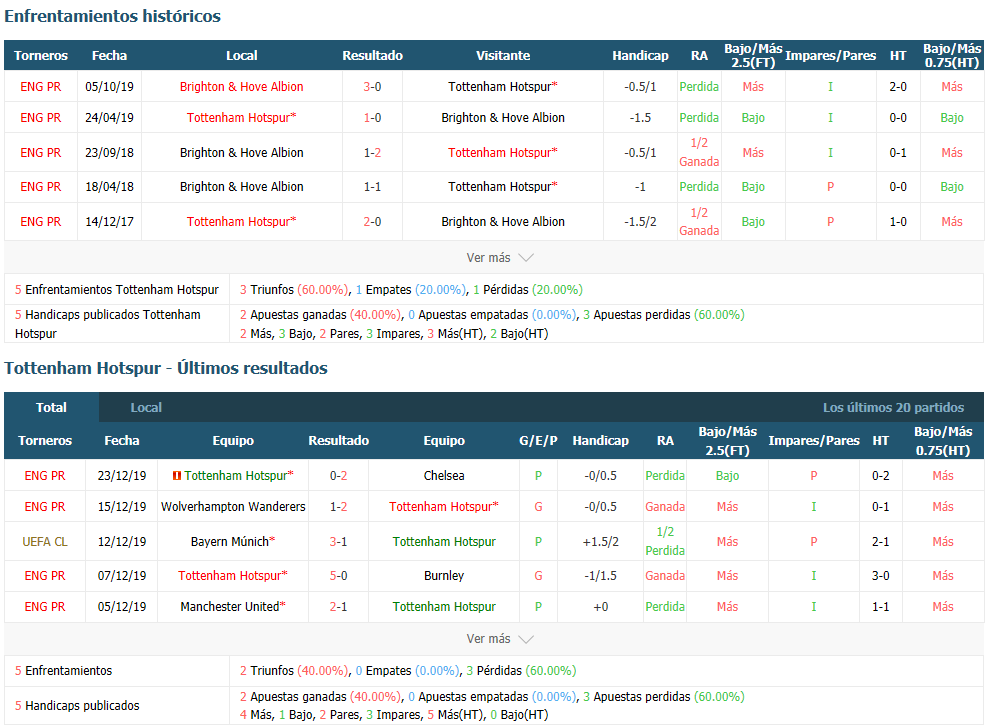Click red card icon beside Tottenham vs Chelsea
The height and width of the screenshot is (728, 992).
click(x=177, y=476)
